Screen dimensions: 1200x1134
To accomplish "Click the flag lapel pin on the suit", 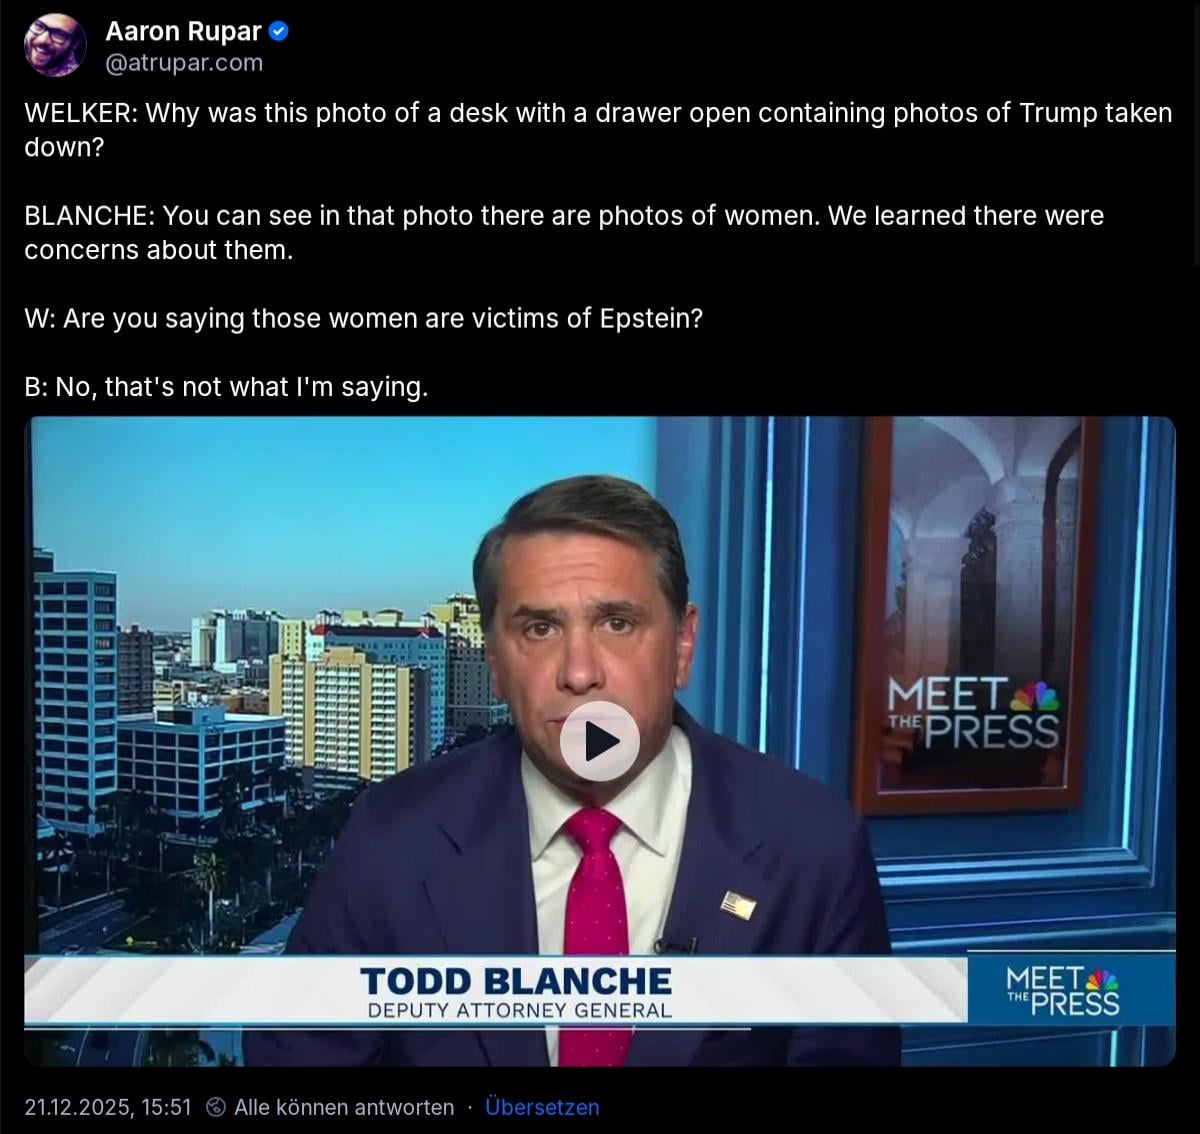I will [x=738, y=905].
